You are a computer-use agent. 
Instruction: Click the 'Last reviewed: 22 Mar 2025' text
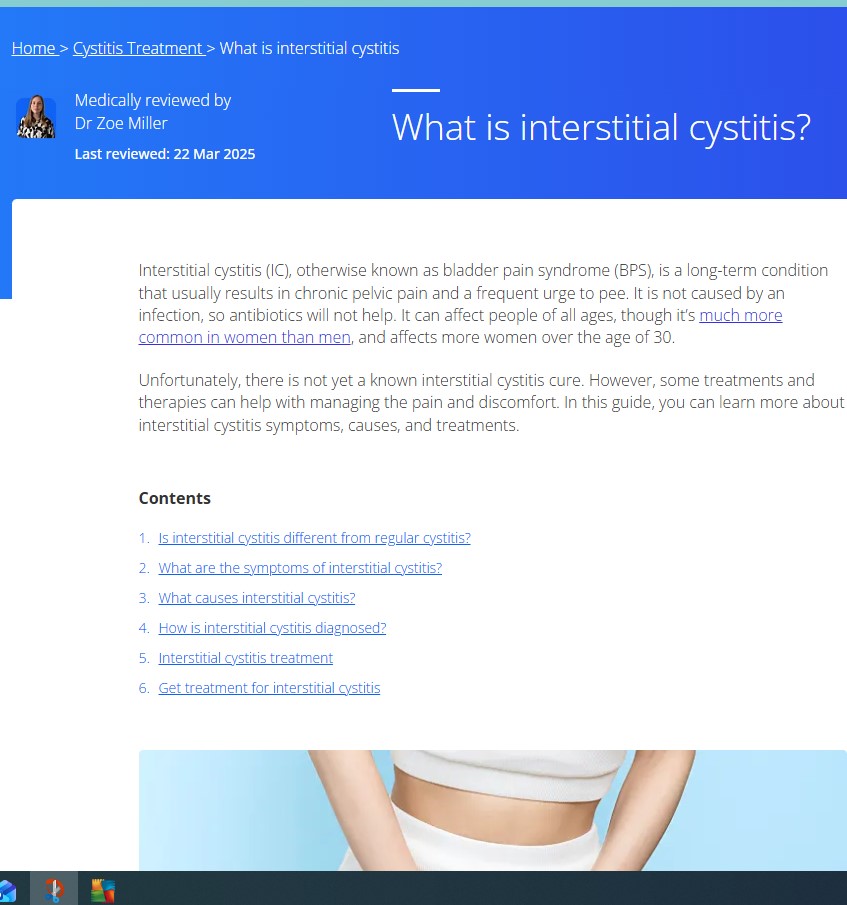(x=165, y=154)
